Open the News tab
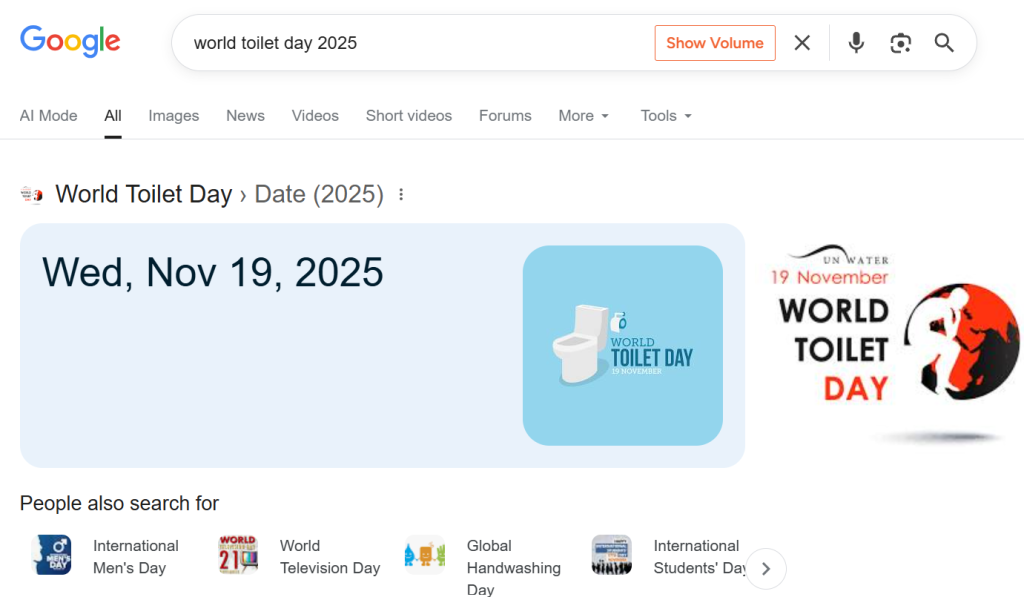This screenshot has width=1024, height=597. (x=246, y=116)
